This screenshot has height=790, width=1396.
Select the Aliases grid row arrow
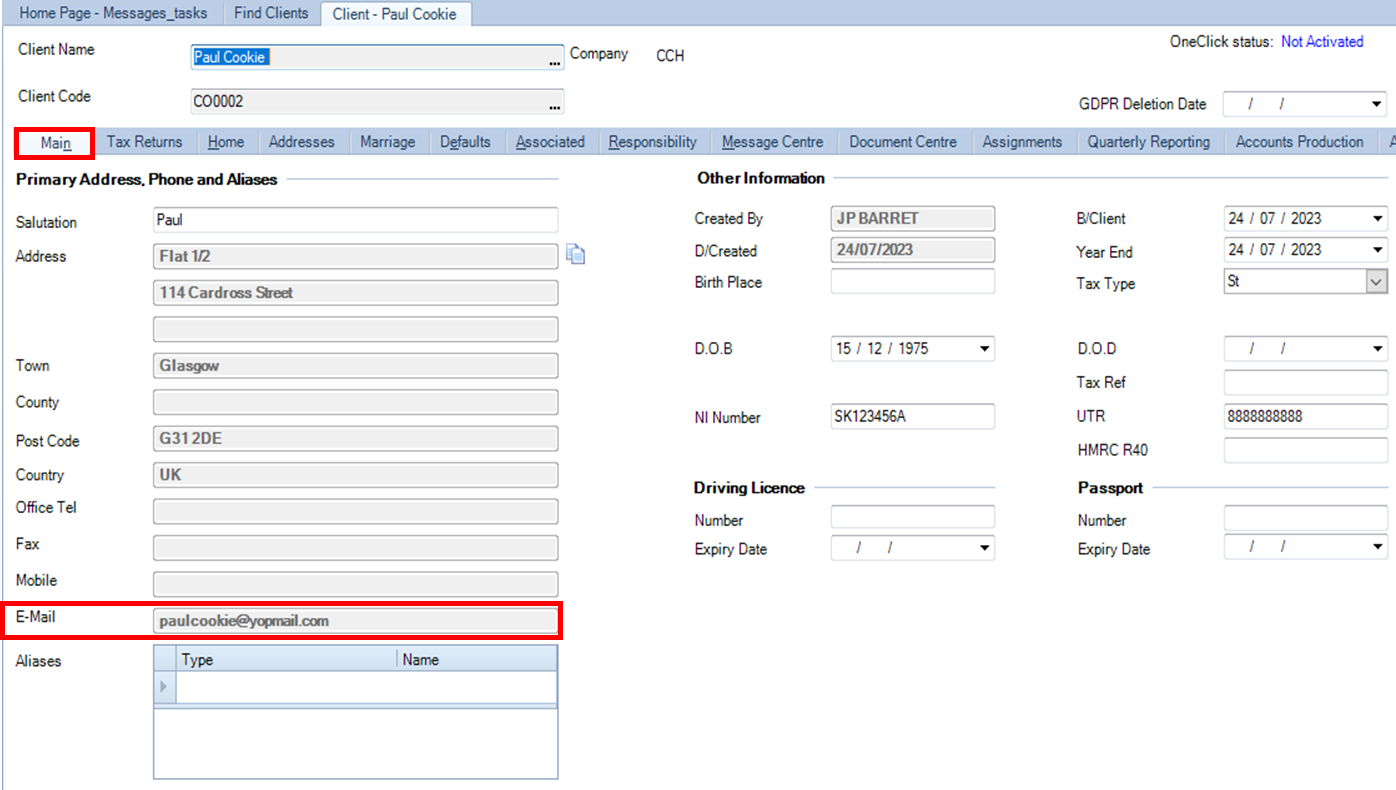[165, 687]
